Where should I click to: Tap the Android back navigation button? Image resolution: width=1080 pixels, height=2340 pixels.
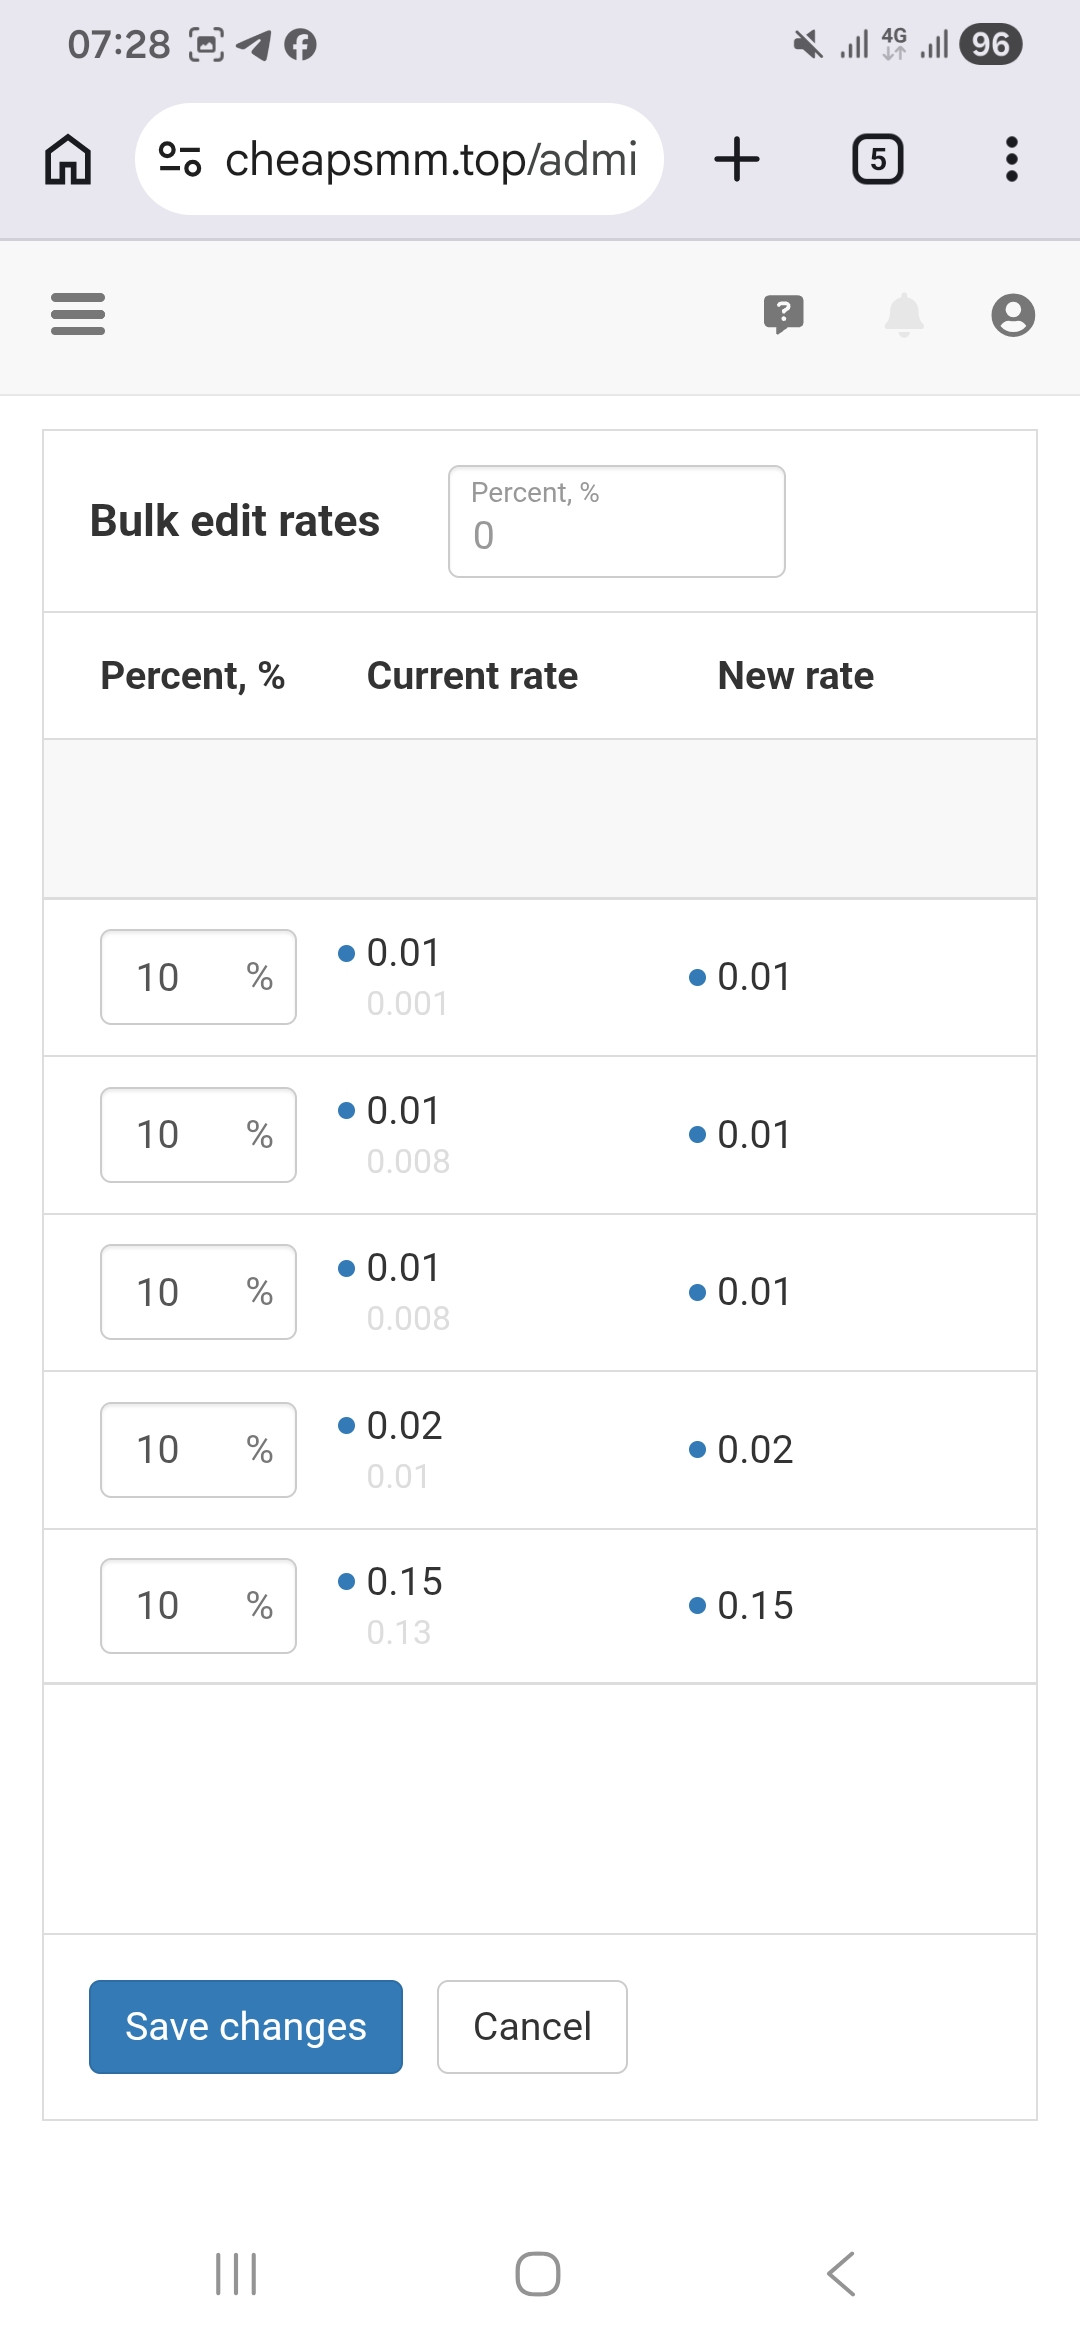coord(842,2274)
